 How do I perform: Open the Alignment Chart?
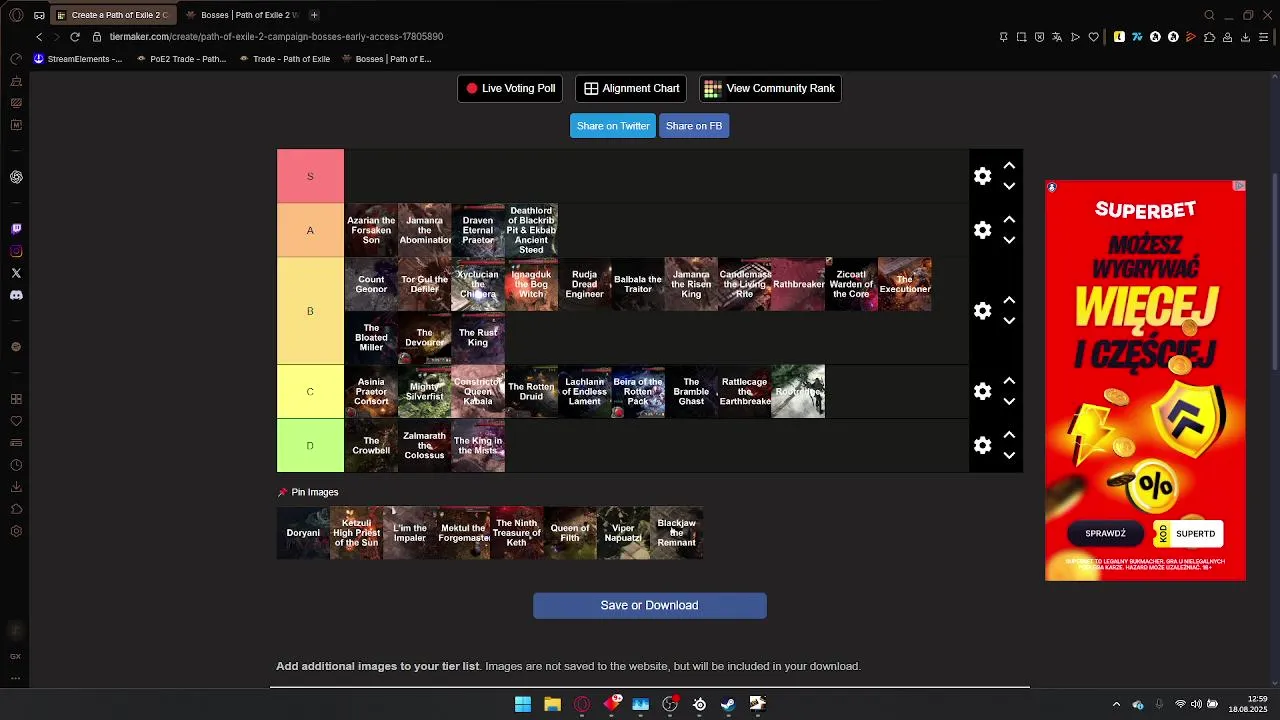click(x=631, y=88)
